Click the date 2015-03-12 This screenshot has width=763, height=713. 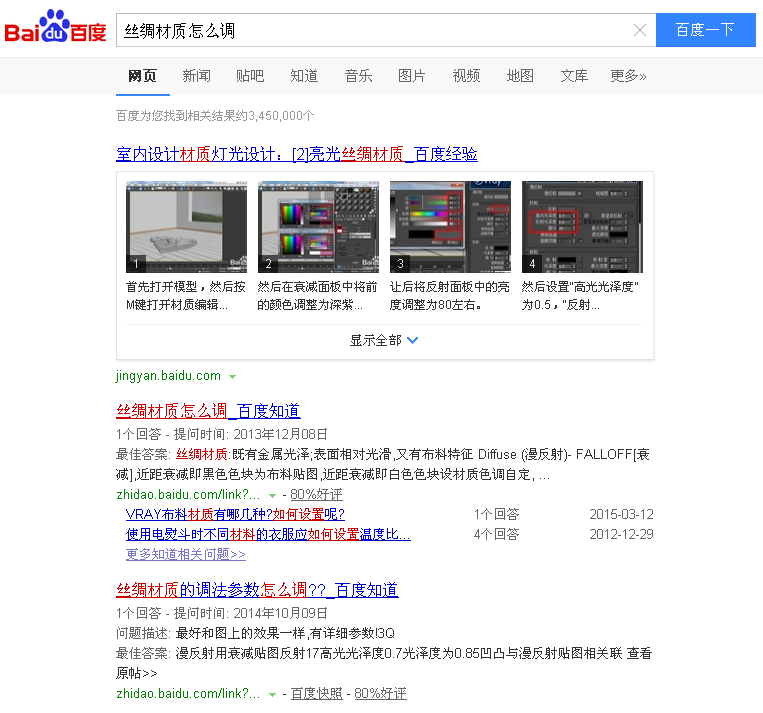pos(621,514)
